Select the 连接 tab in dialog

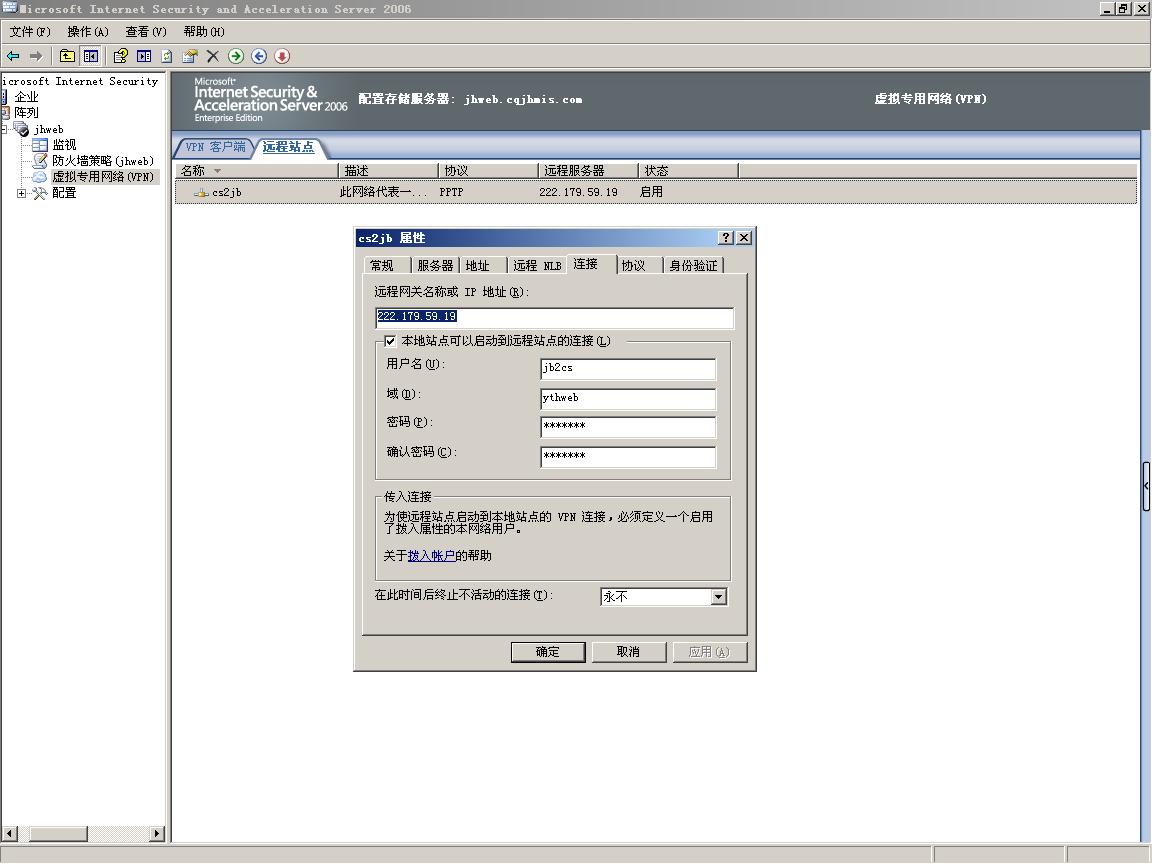[x=586, y=264]
